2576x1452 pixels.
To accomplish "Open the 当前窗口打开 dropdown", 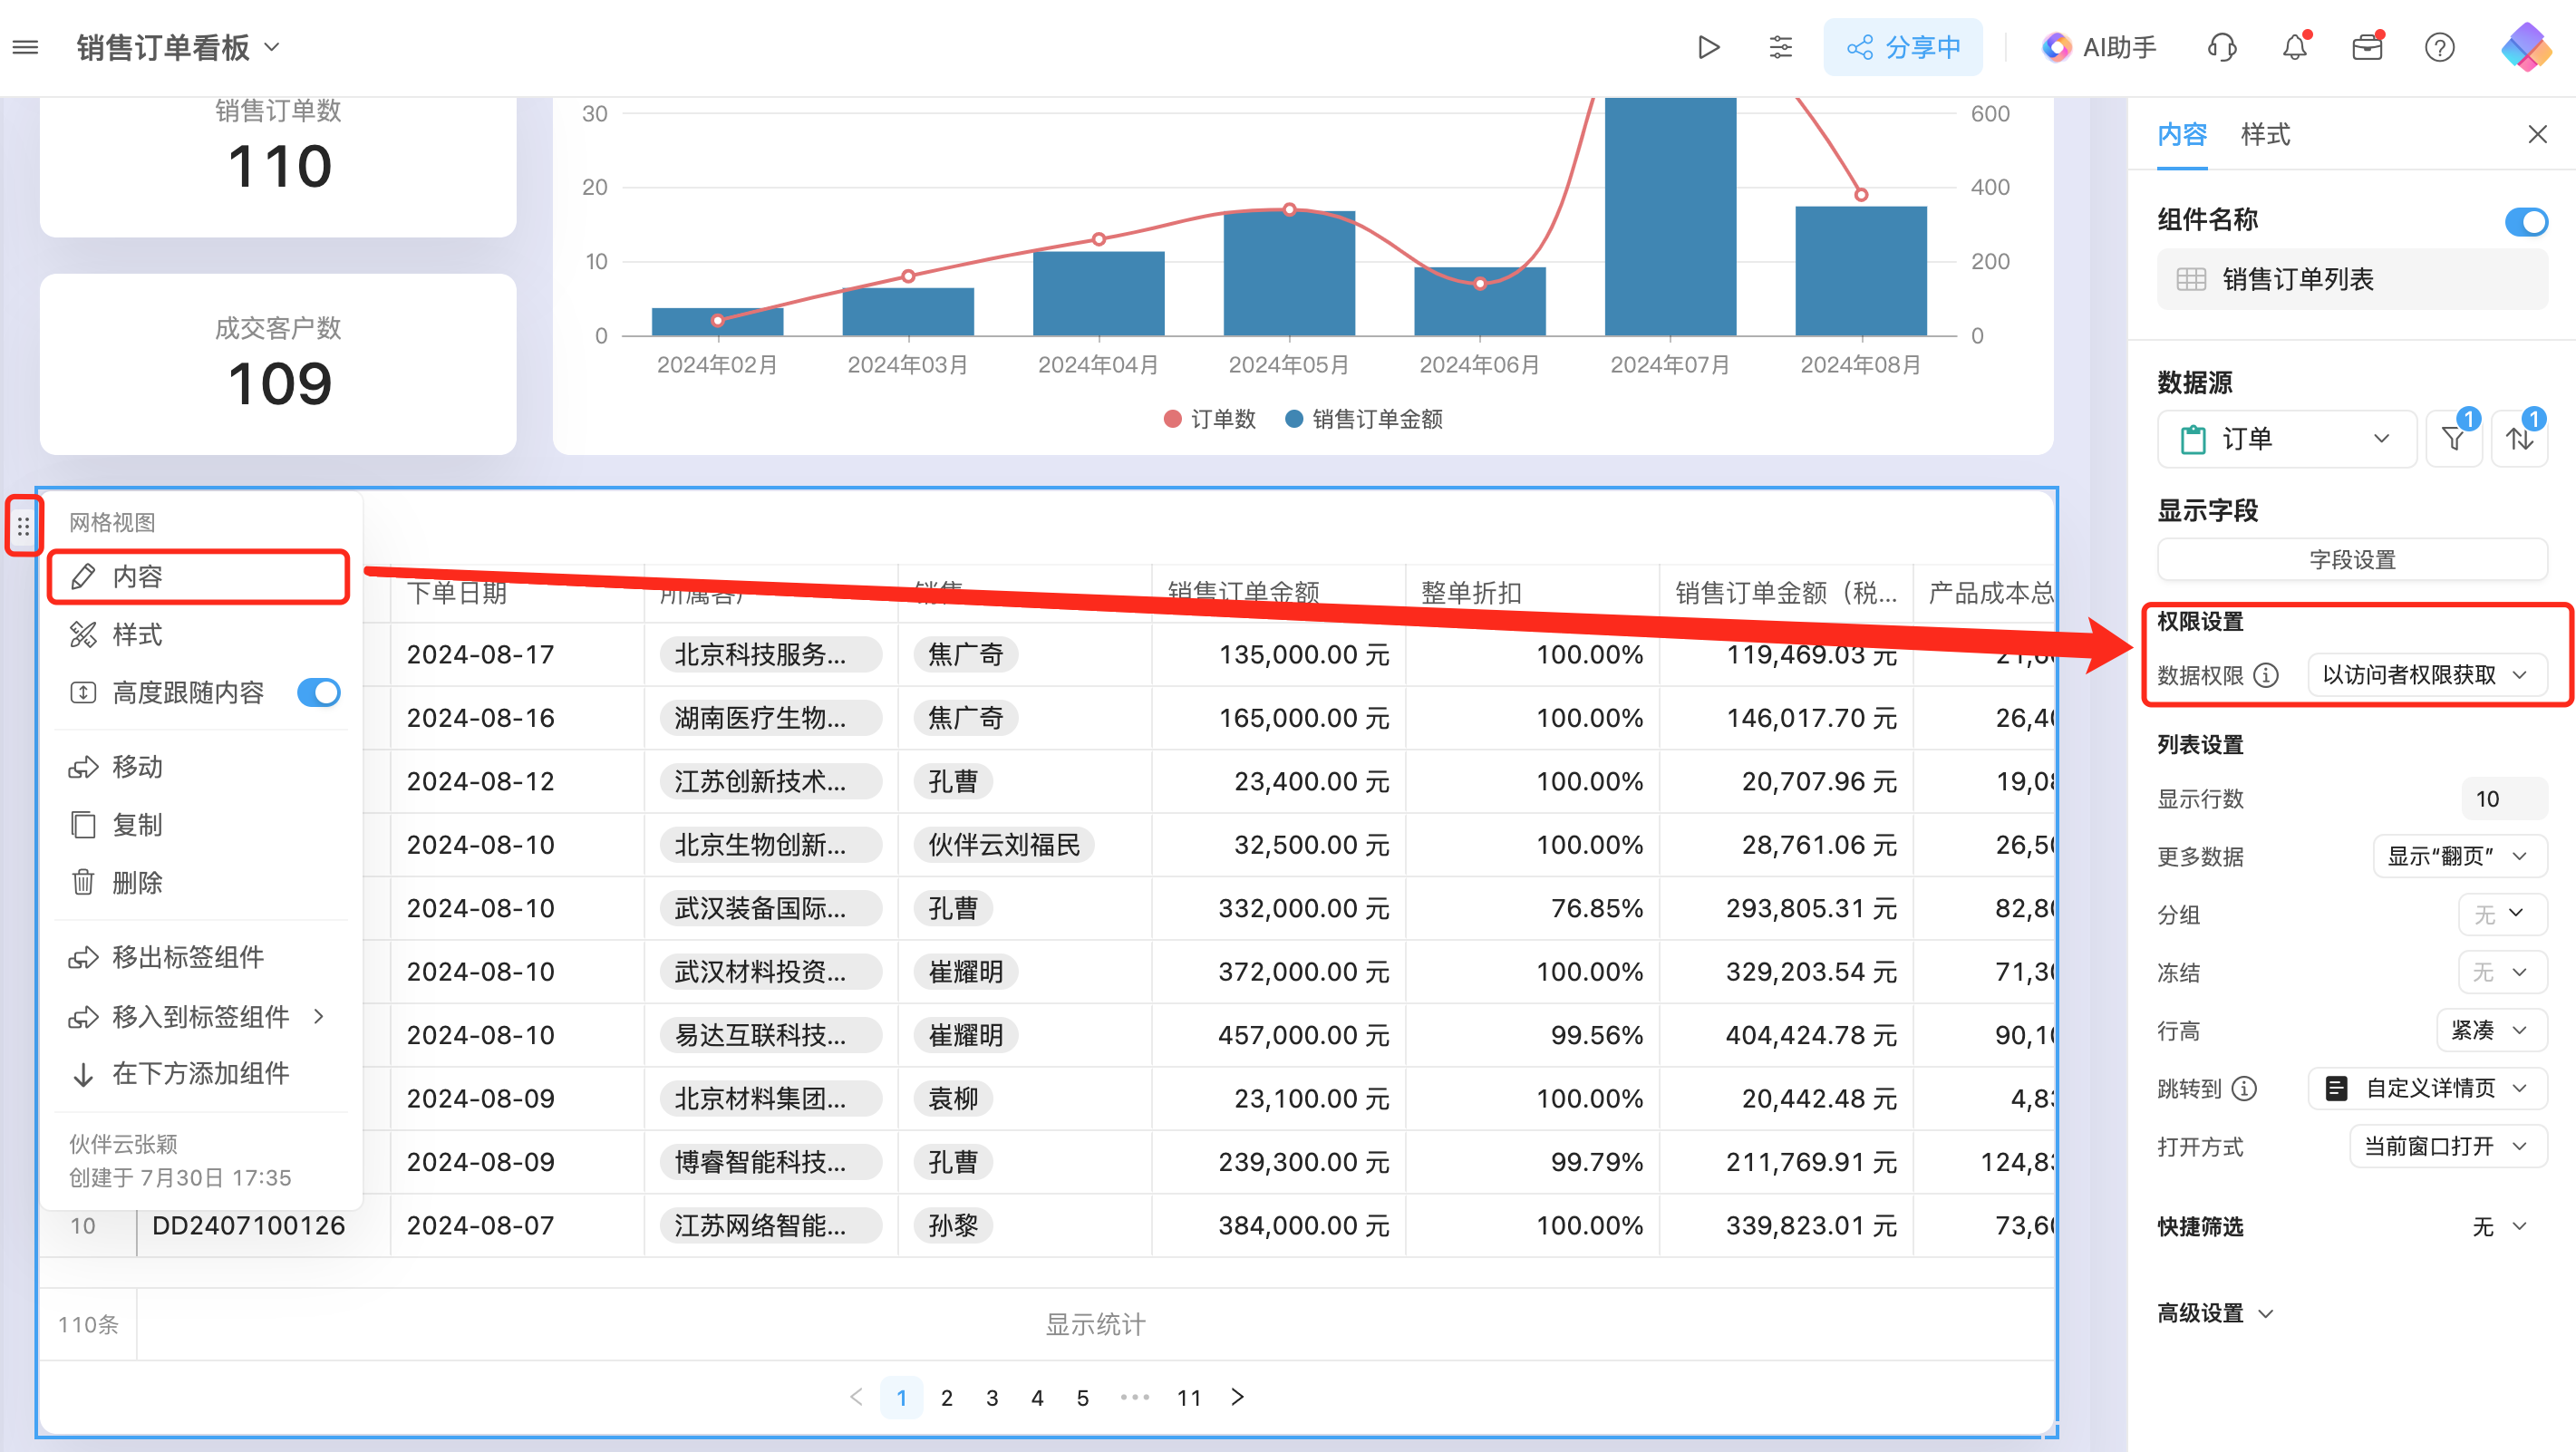I will [x=2447, y=1146].
